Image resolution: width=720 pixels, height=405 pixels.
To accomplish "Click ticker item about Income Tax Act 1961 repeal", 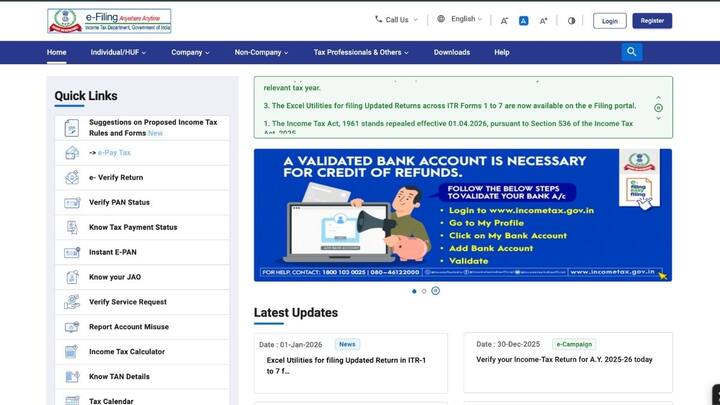I will tap(448, 126).
